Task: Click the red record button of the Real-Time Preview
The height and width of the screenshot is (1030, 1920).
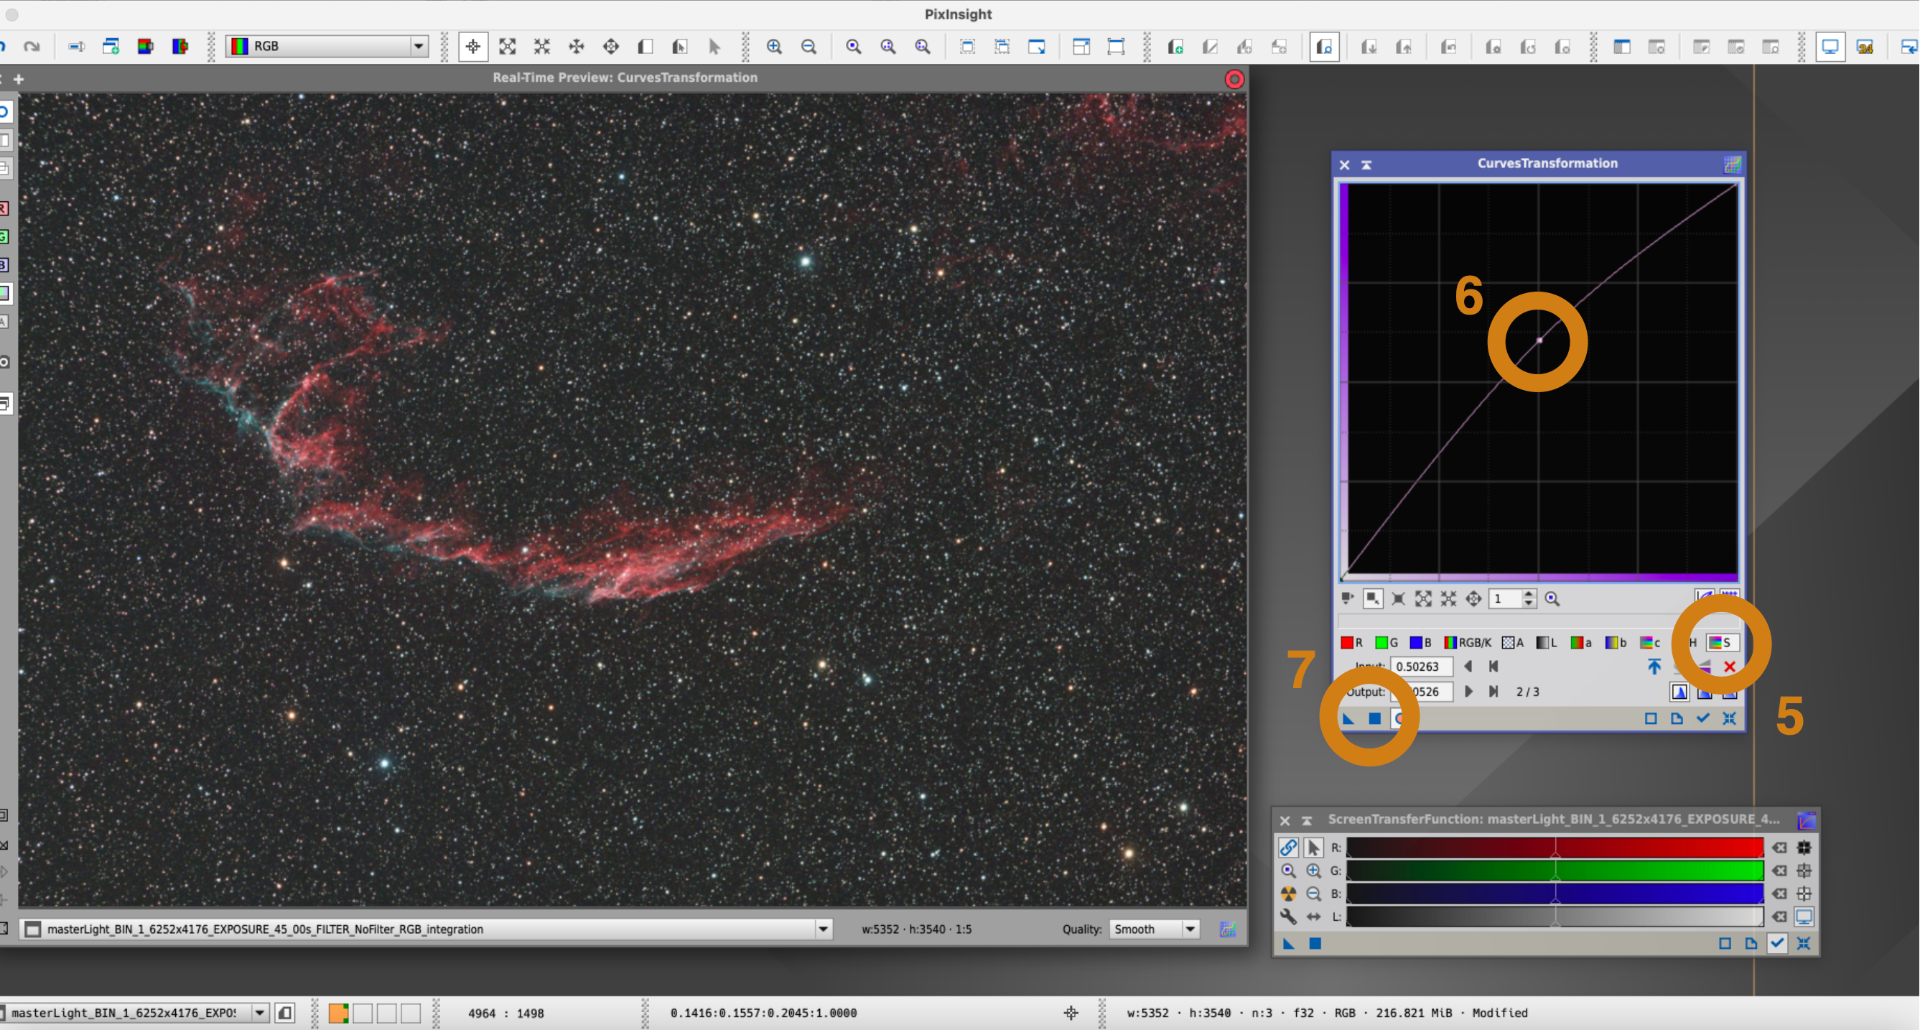Action: (x=1235, y=79)
